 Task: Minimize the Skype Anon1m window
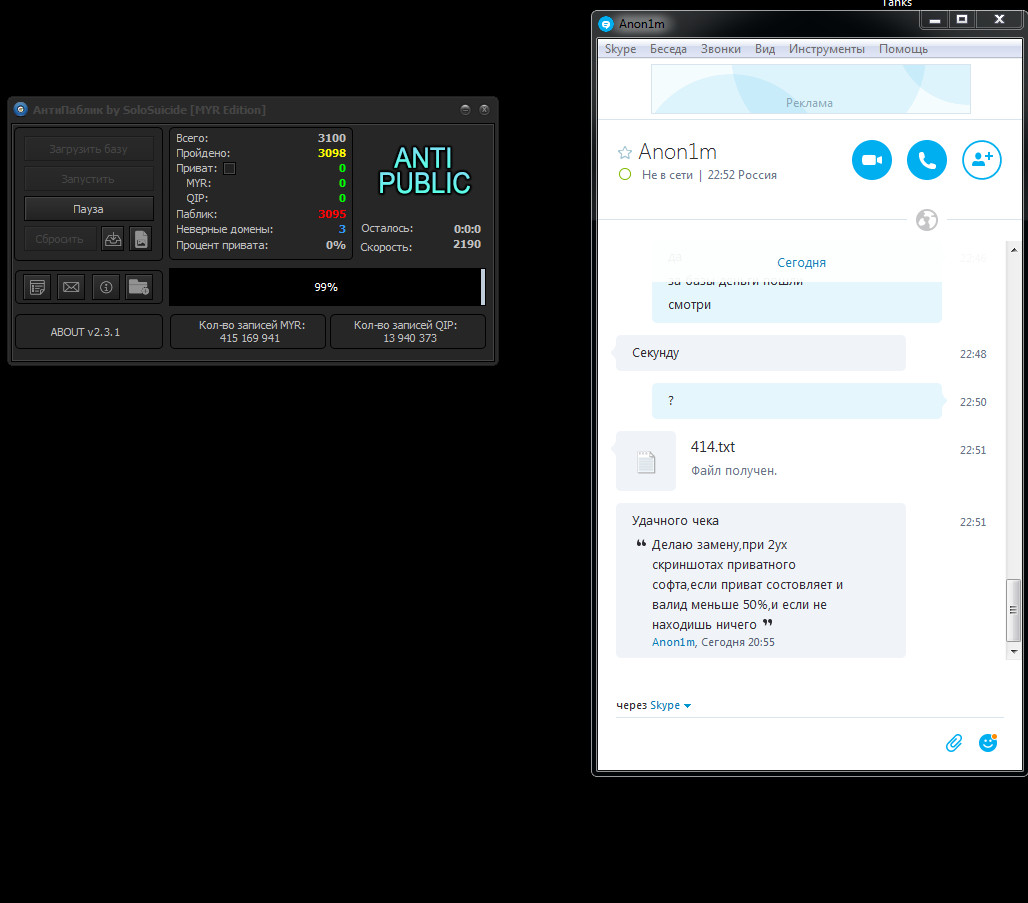click(x=935, y=20)
